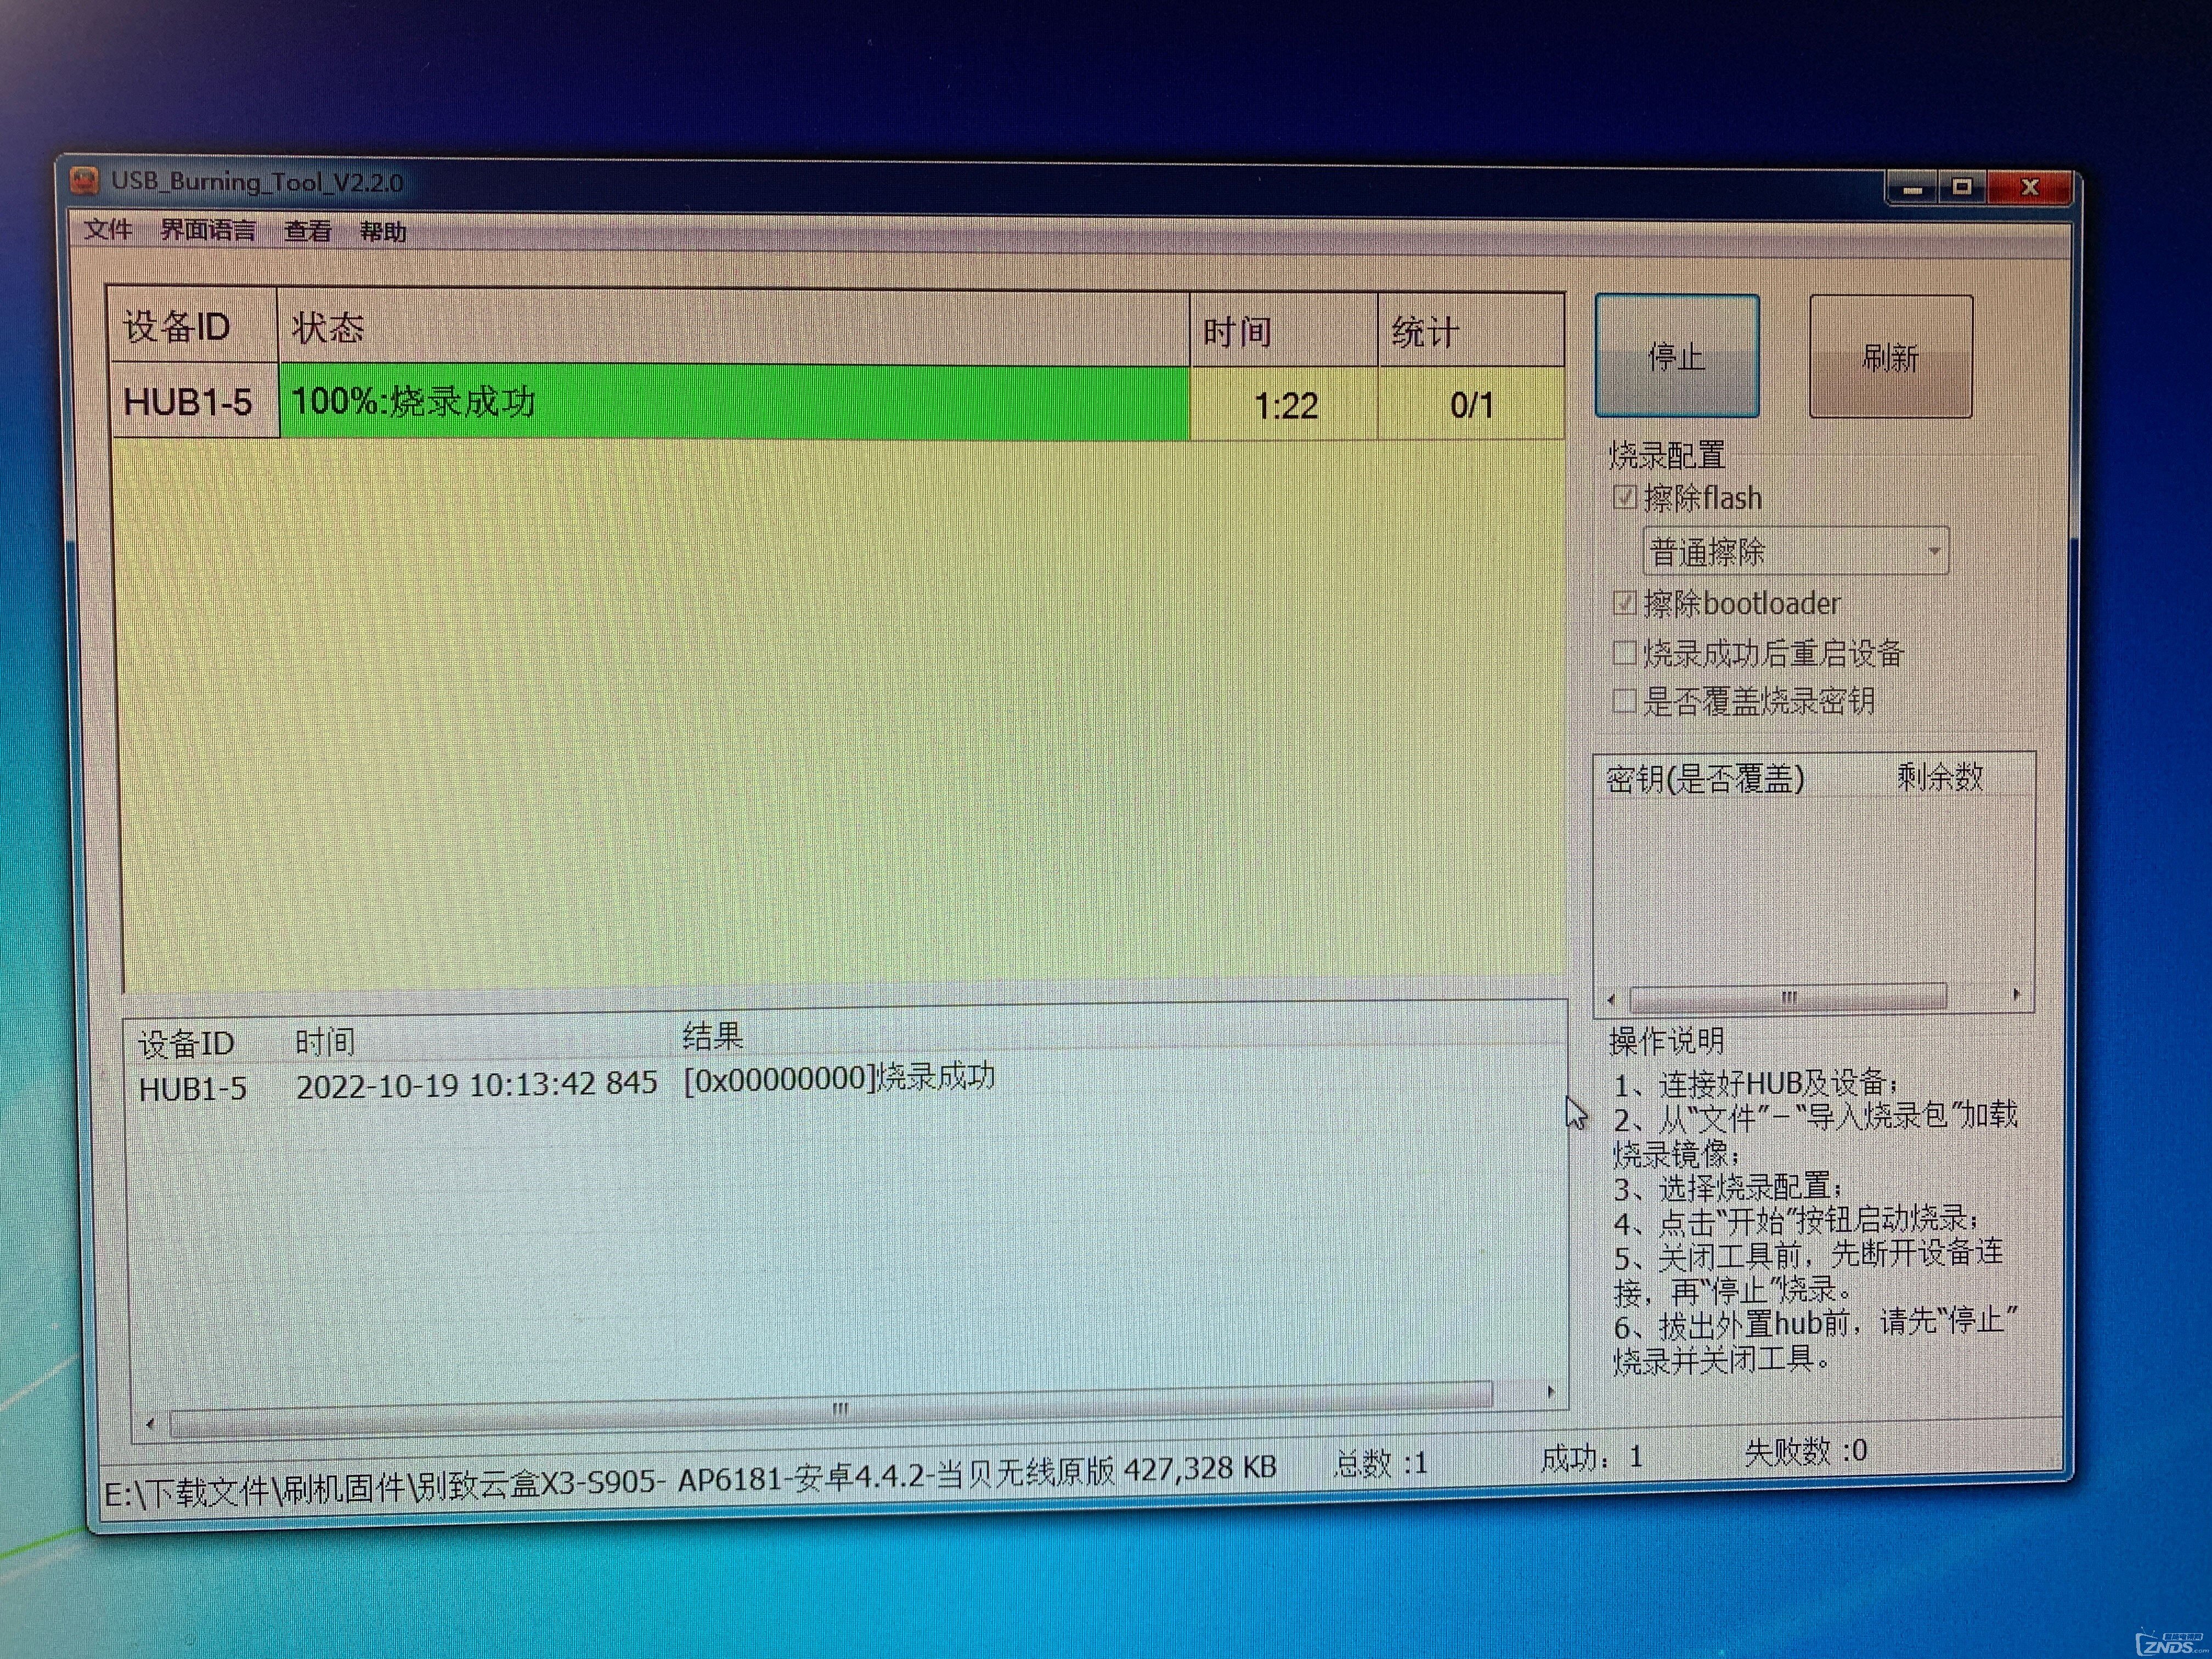Open the 普通擦除 erase mode dropdown
The image size is (2212, 1659).
coord(1796,551)
